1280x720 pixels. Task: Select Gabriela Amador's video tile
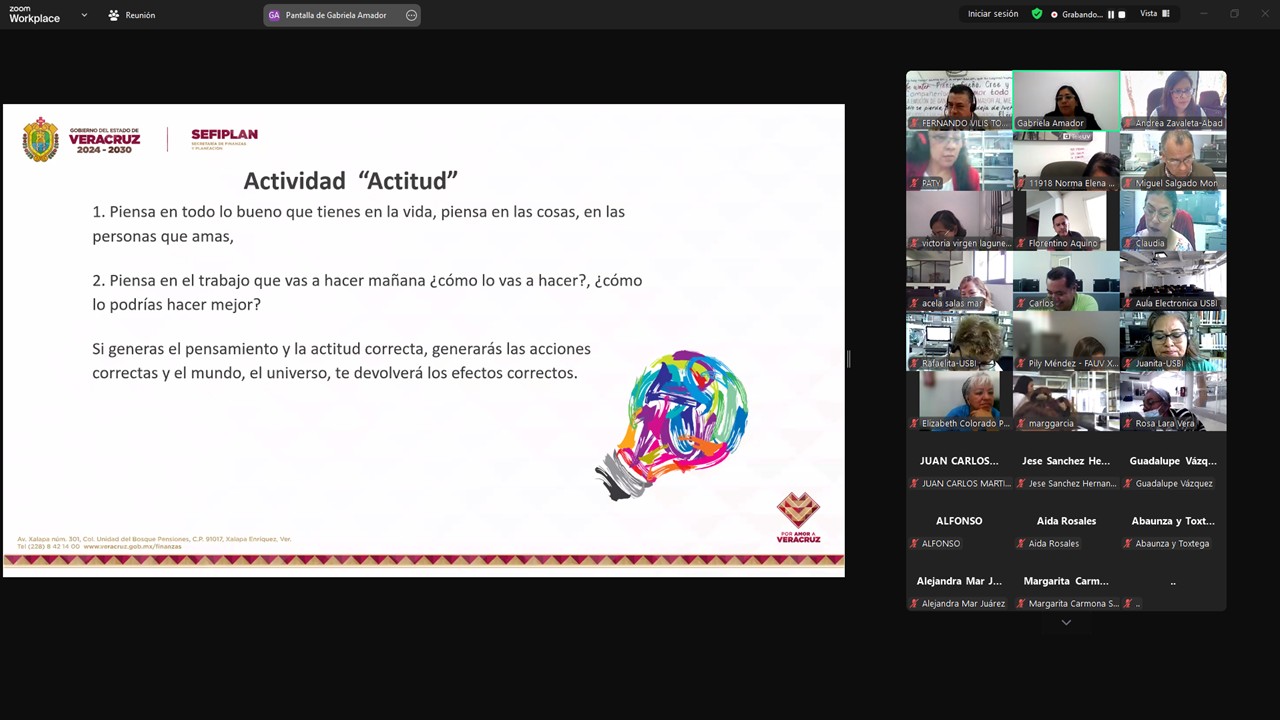1066,100
